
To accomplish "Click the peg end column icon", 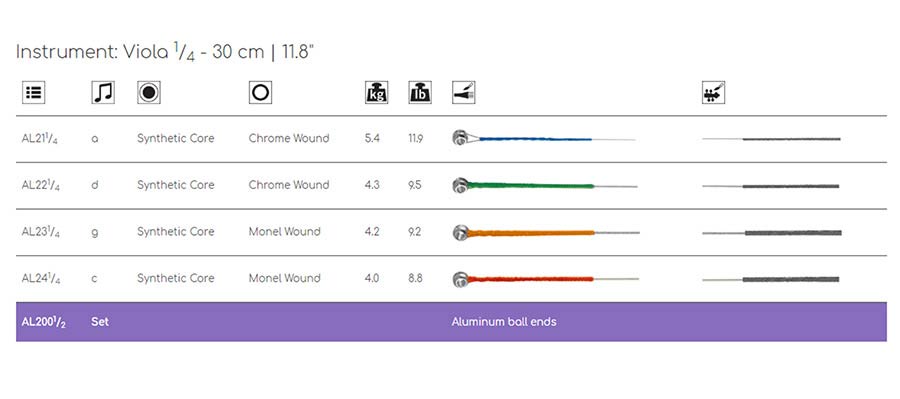I will pyautogui.click(x=713, y=92).
